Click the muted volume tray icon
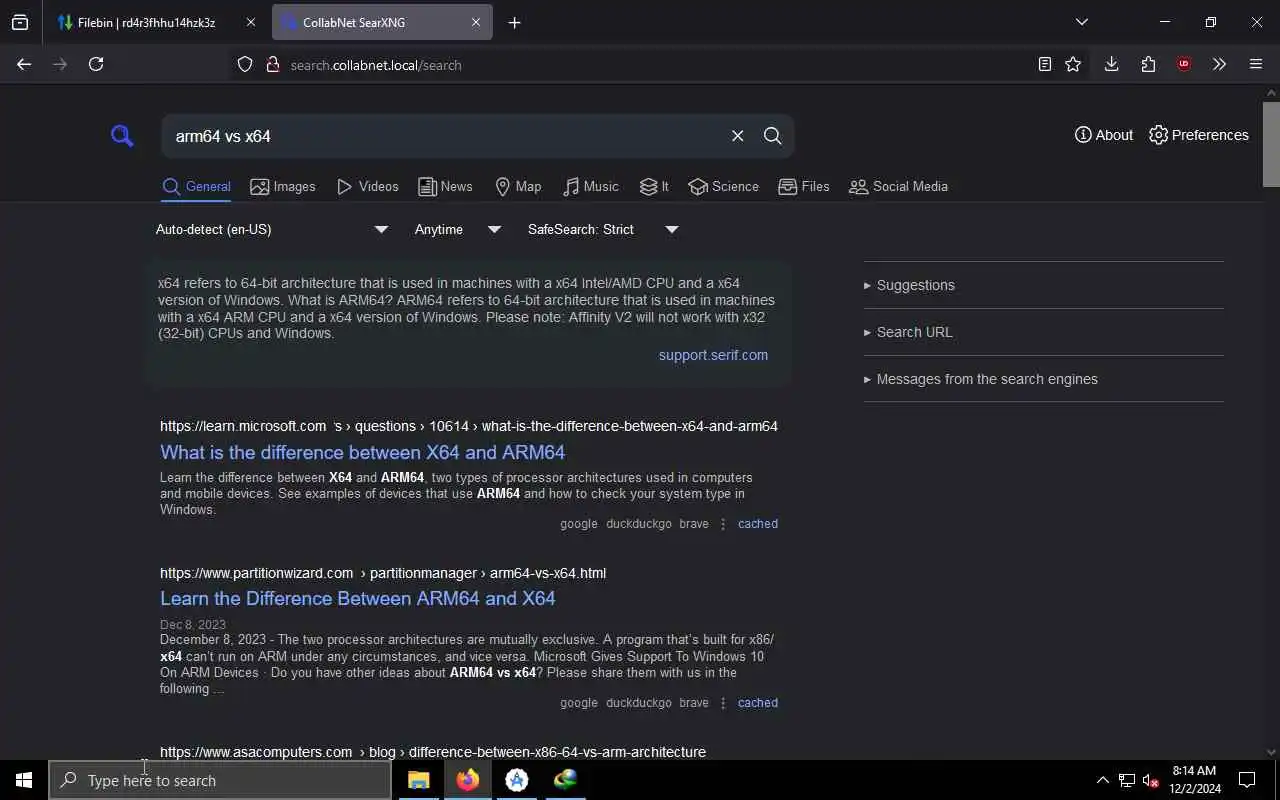The width and height of the screenshot is (1280, 800). 1150,780
